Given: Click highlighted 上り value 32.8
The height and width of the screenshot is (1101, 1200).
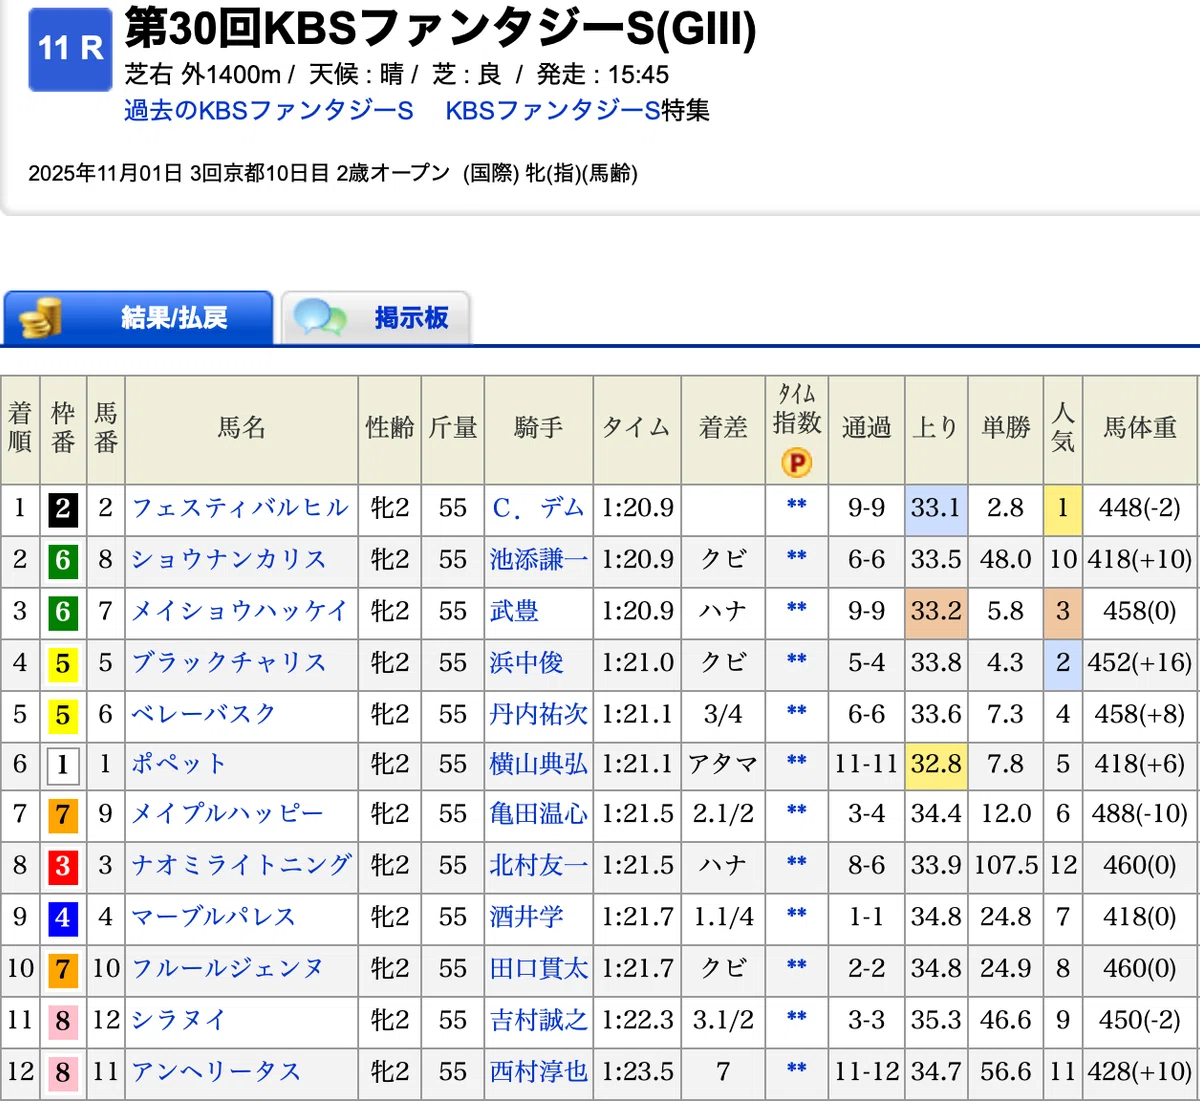Looking at the screenshot, I should click(936, 765).
